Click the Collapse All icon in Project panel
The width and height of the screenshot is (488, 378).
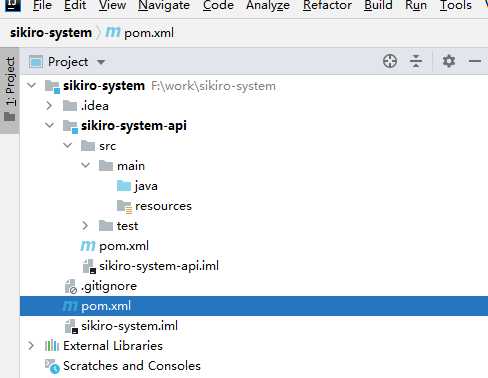click(416, 62)
